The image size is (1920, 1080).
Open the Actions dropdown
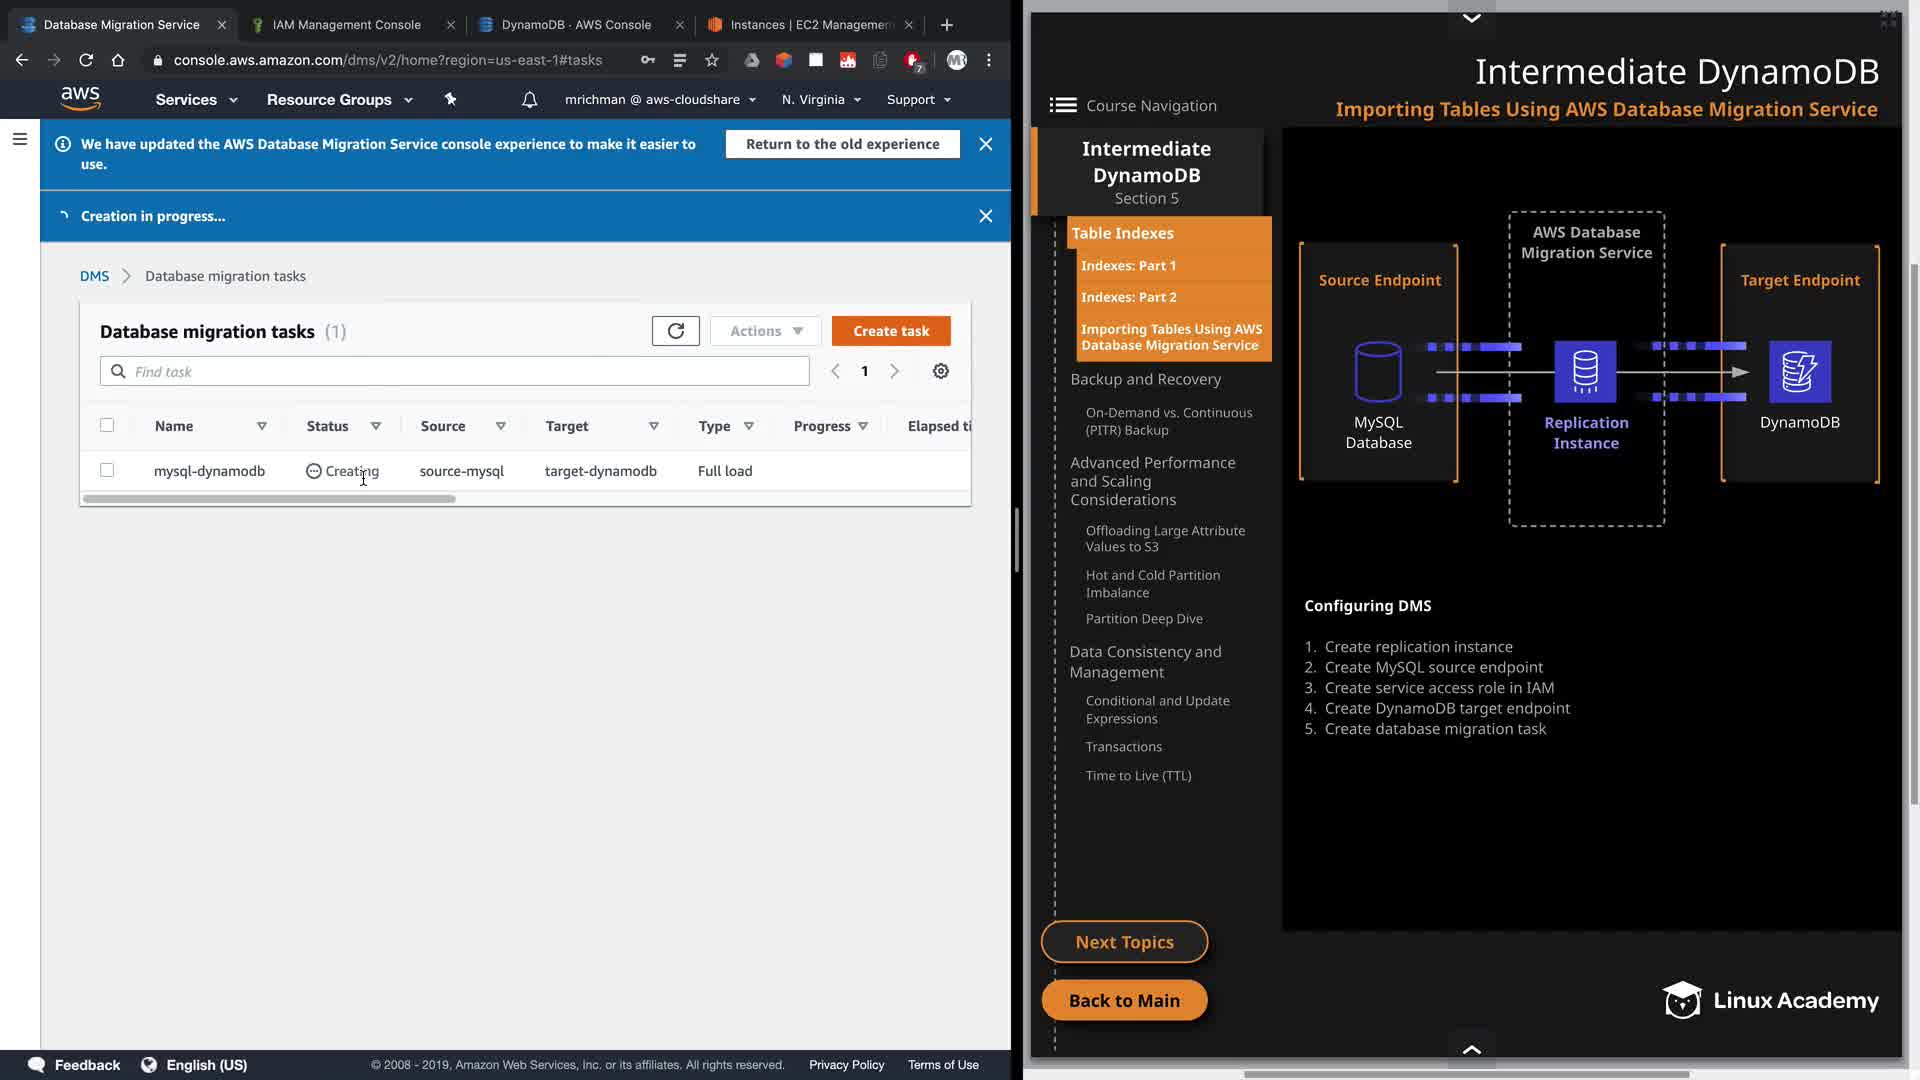click(x=765, y=331)
